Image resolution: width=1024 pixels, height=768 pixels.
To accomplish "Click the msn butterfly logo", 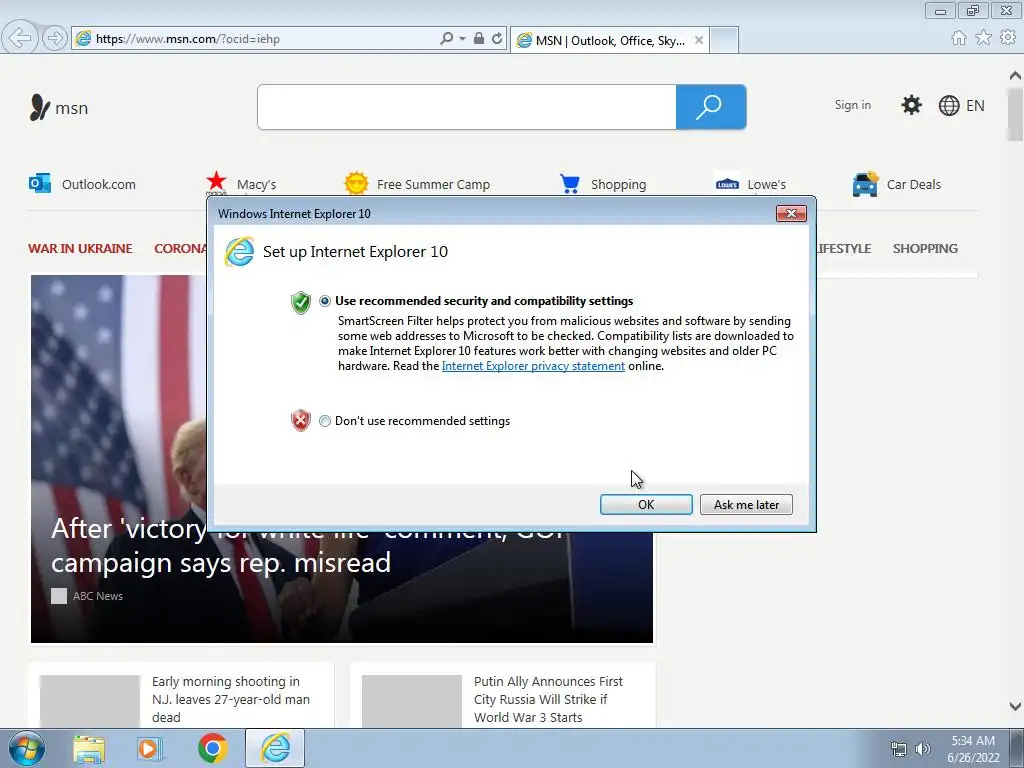I will coord(40,107).
